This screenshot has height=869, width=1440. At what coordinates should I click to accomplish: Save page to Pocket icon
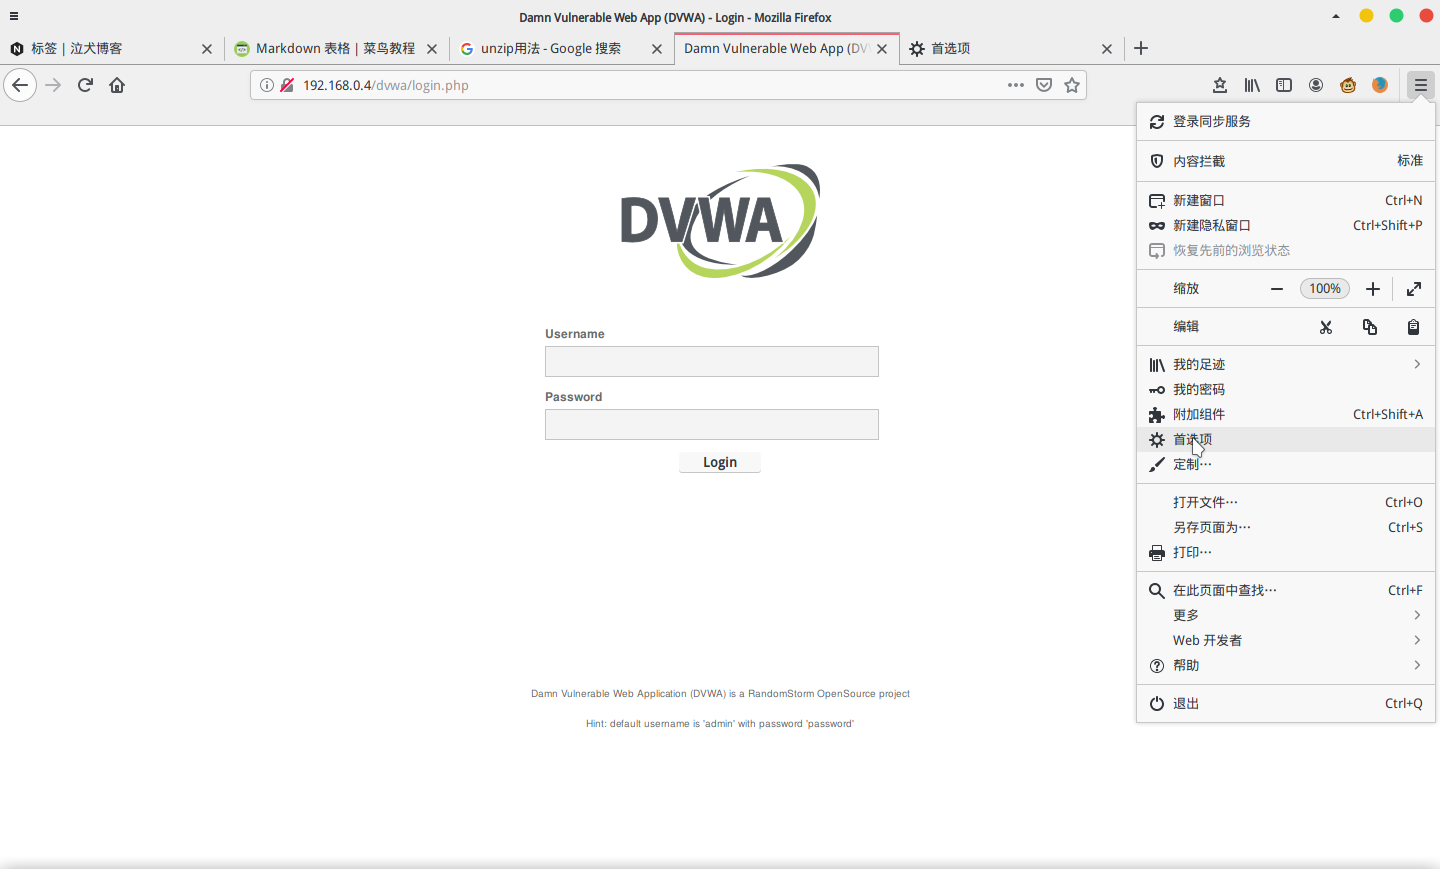(1044, 85)
